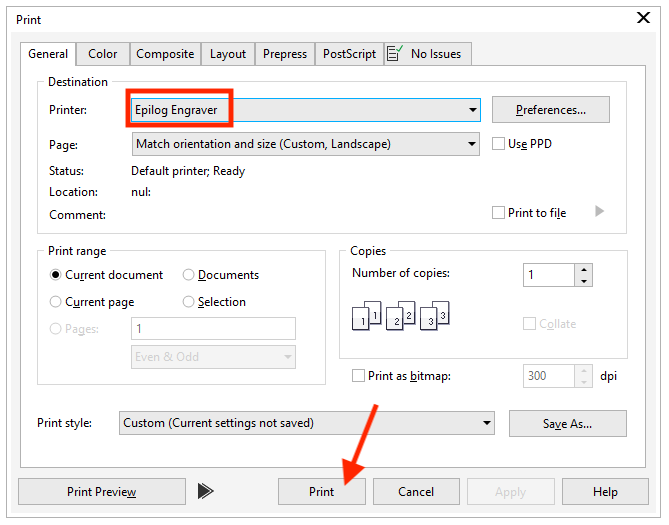Open the Color tab

pyautogui.click(x=102, y=54)
